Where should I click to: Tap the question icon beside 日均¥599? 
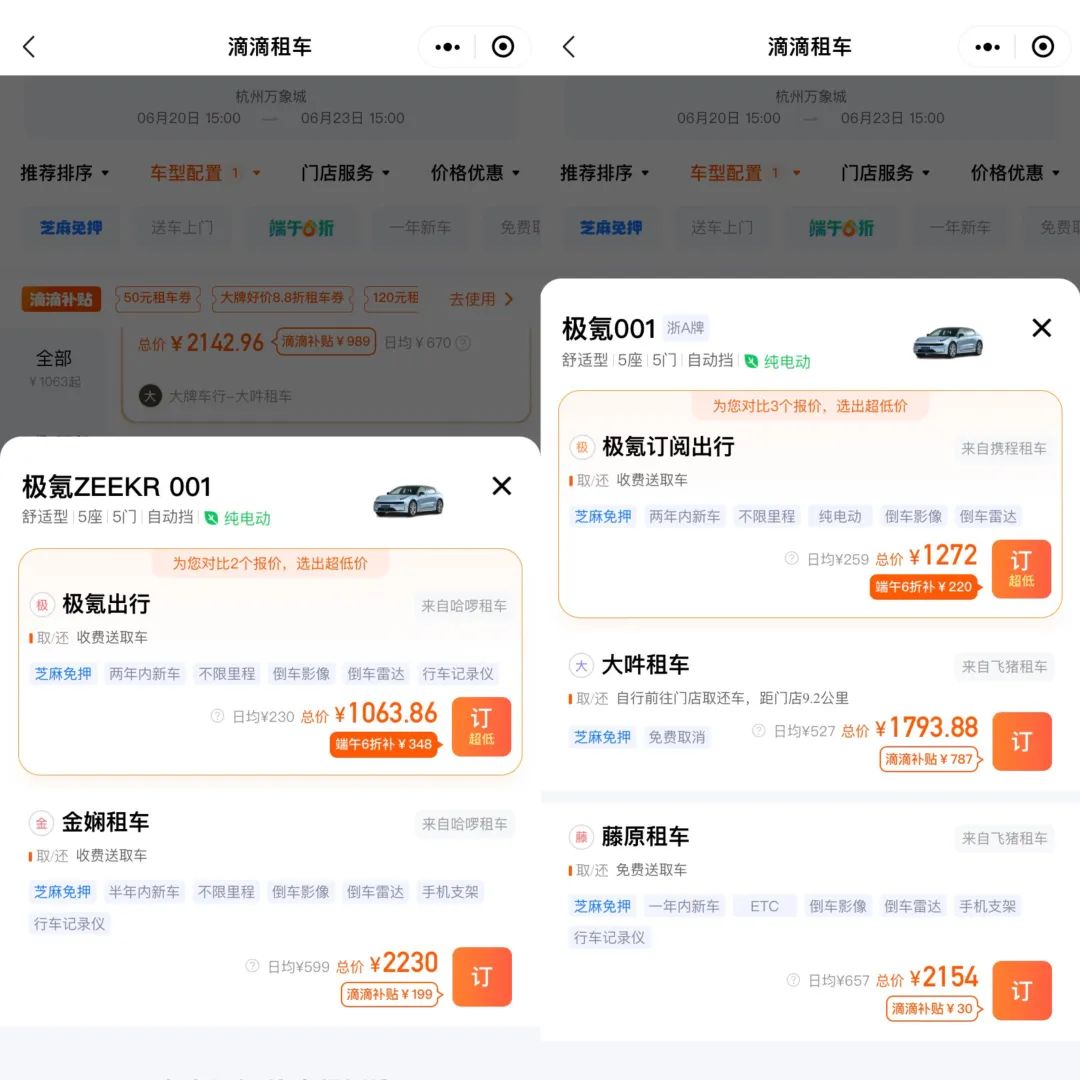[x=252, y=966]
